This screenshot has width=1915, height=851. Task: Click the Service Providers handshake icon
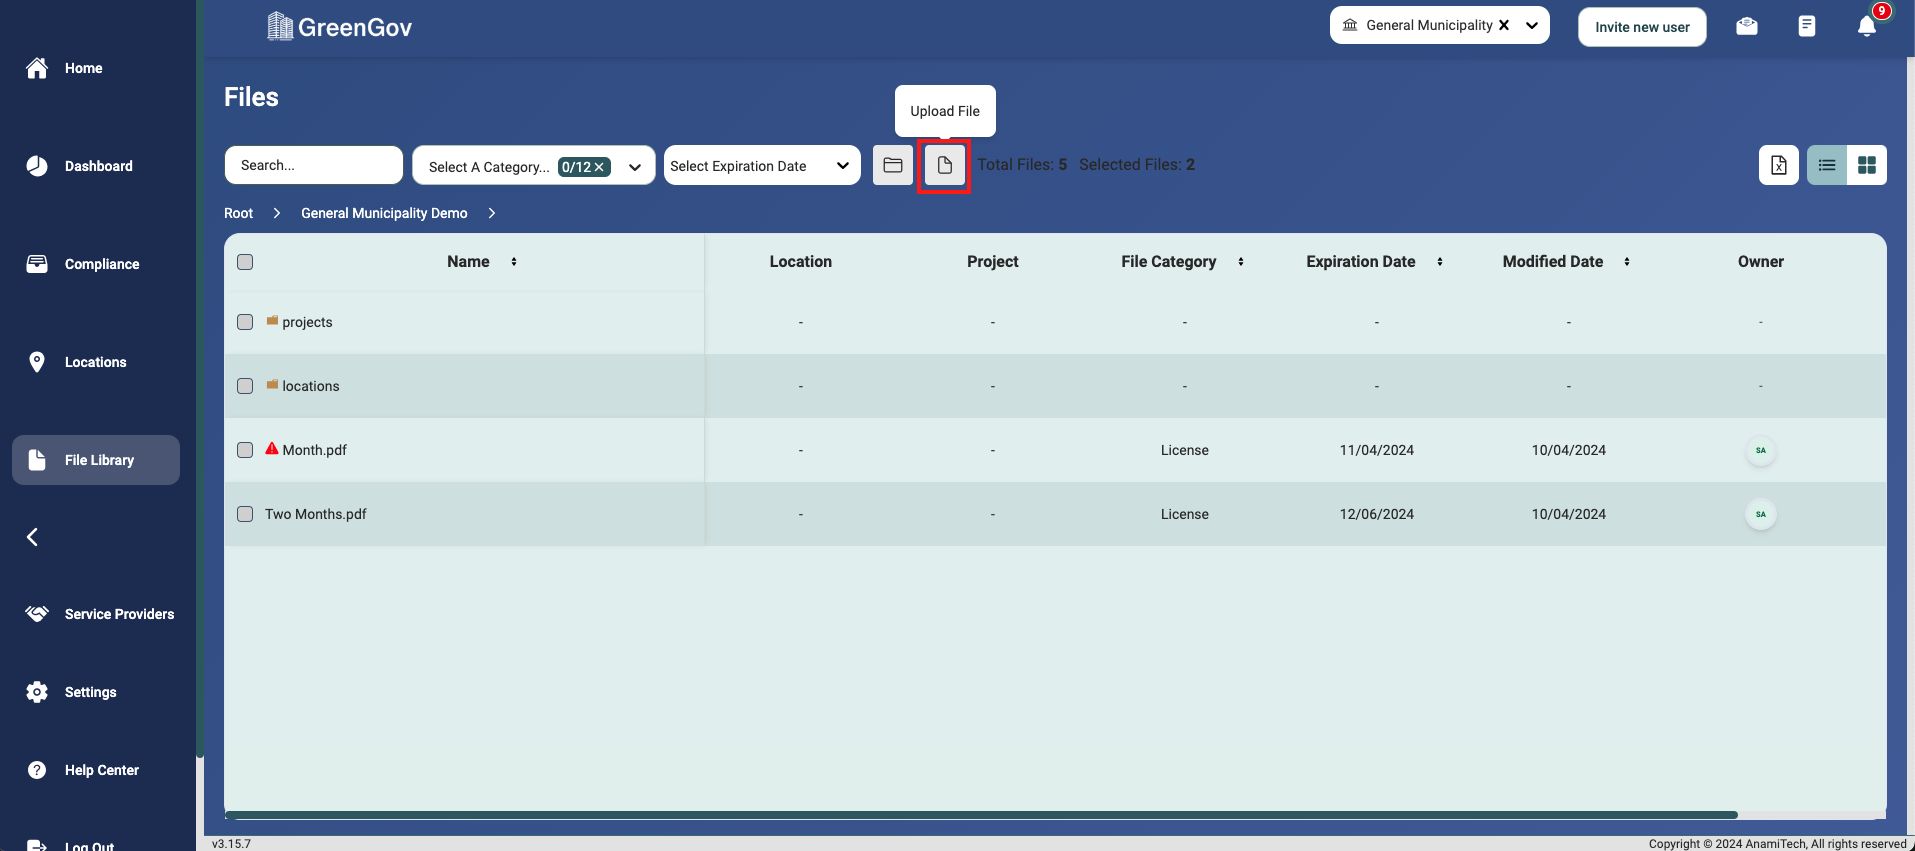click(x=37, y=614)
